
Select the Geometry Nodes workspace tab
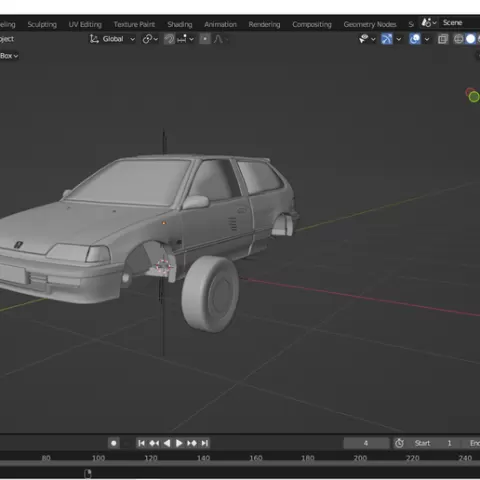point(370,24)
